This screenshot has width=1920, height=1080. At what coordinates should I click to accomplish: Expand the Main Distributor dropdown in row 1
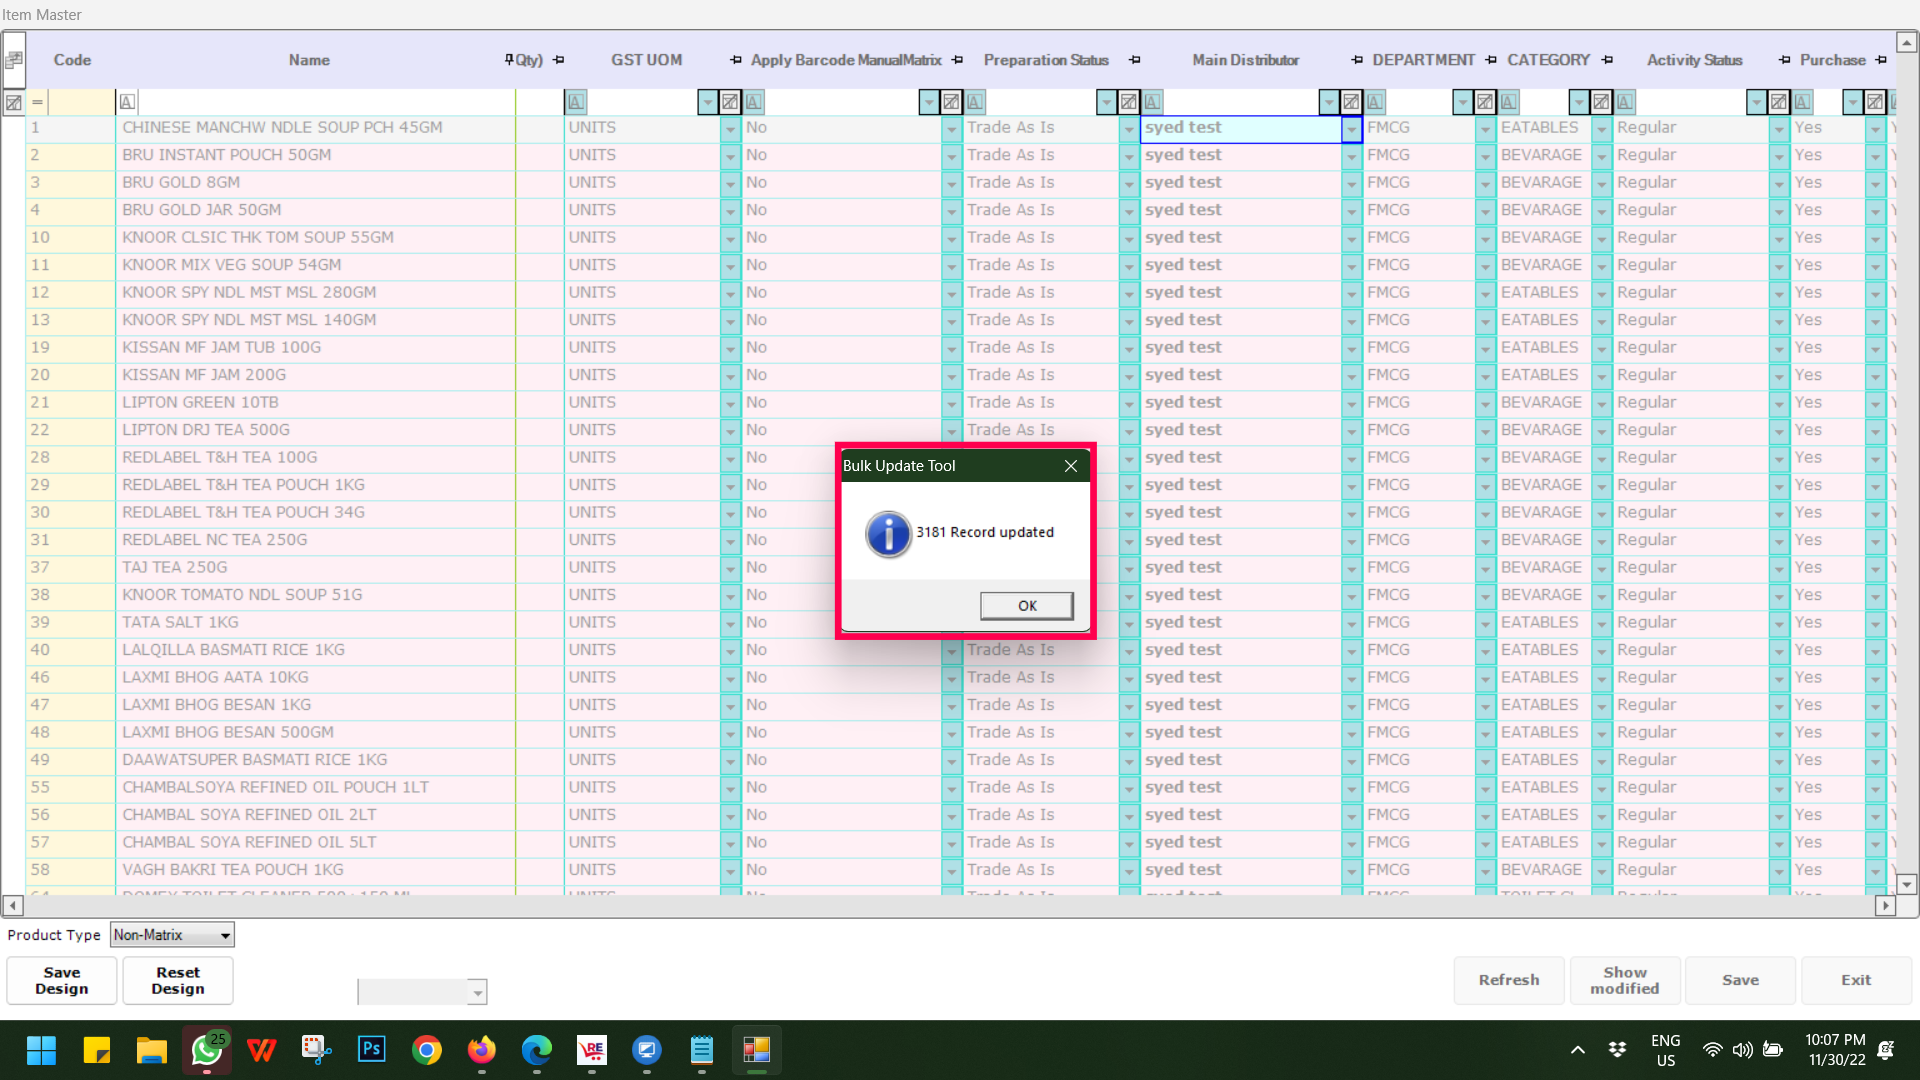1351,129
